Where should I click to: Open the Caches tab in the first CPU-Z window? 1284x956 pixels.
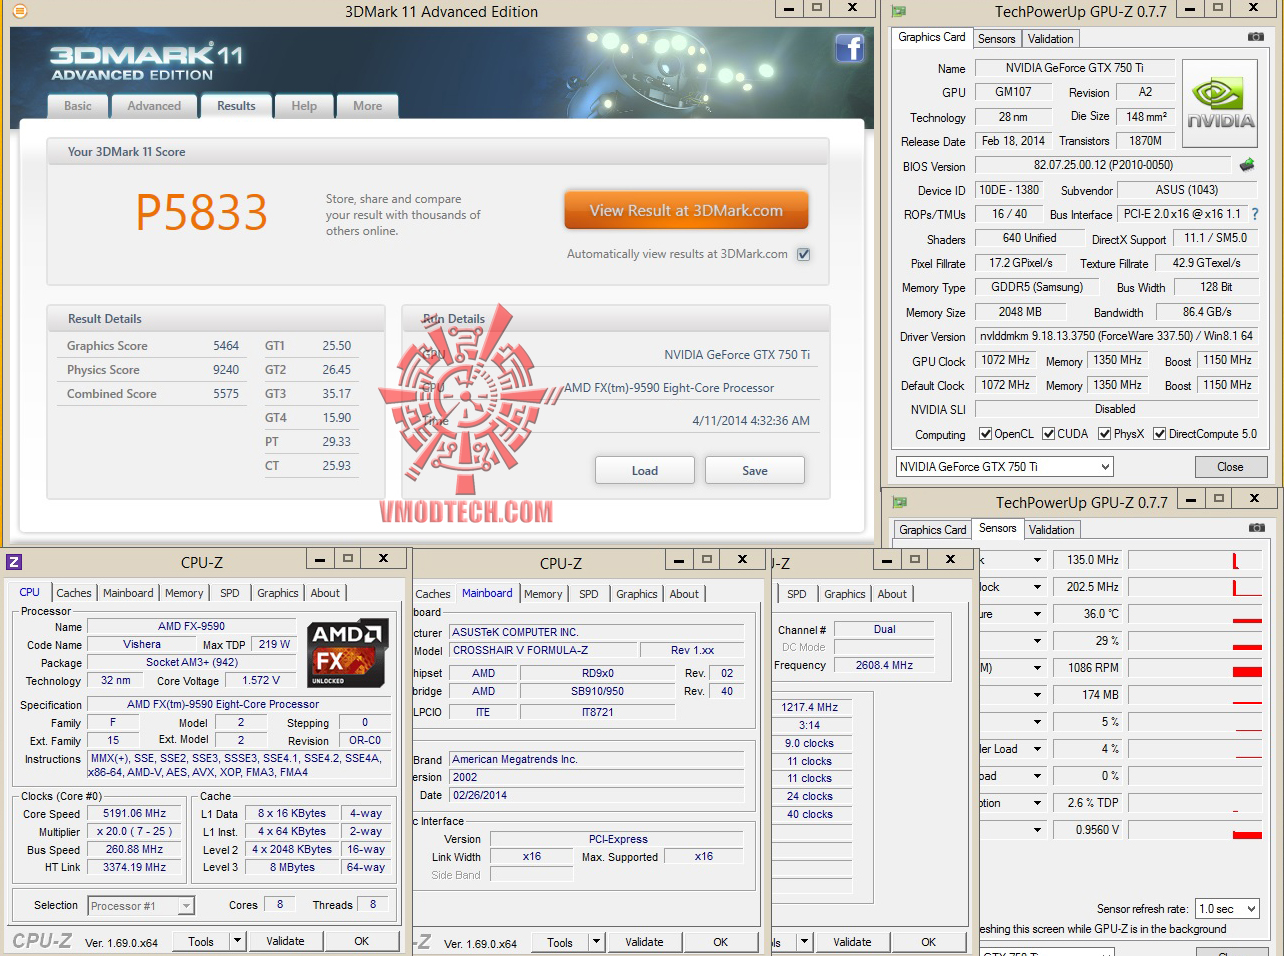(73, 593)
